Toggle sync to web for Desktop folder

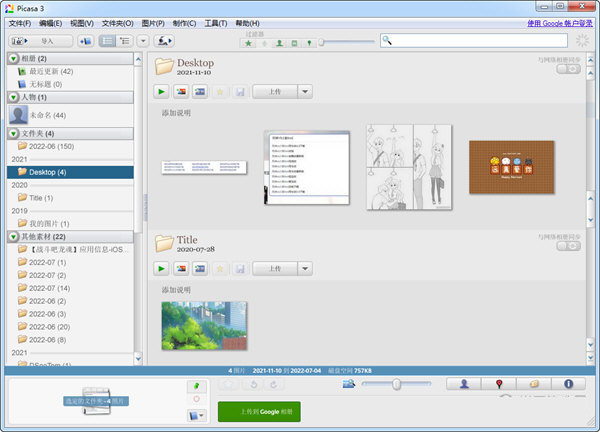pos(567,69)
